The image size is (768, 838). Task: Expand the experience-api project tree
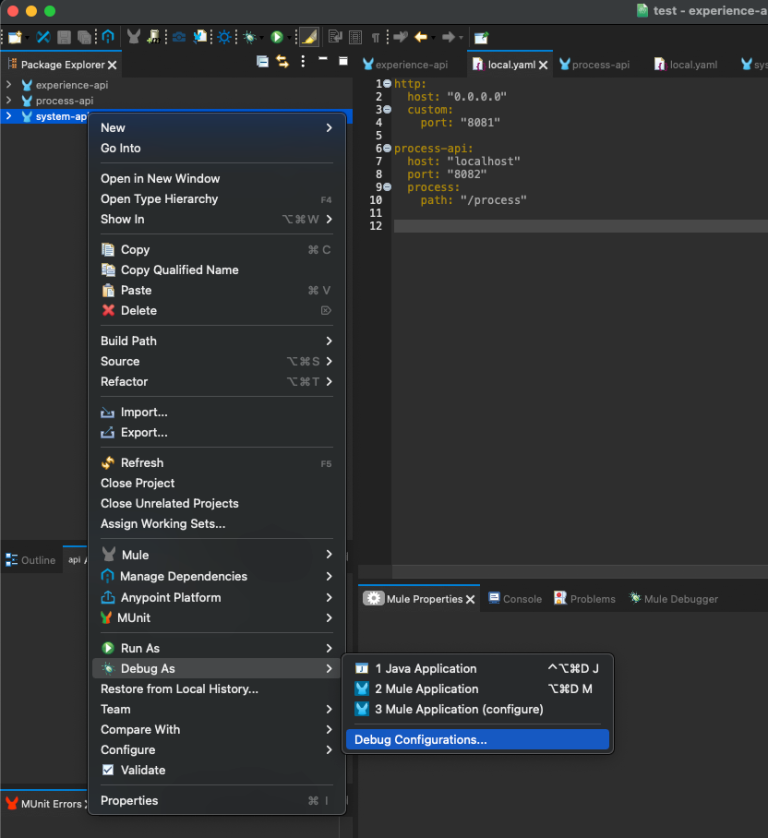[8, 84]
